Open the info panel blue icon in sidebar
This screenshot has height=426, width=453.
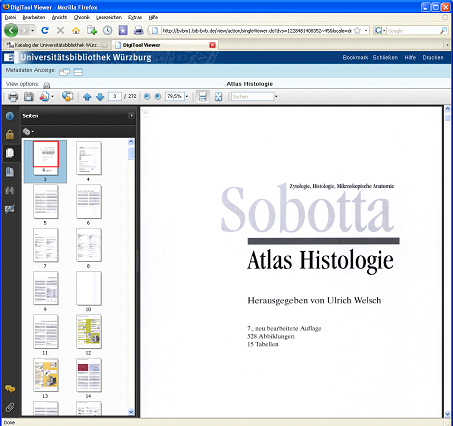[10, 116]
